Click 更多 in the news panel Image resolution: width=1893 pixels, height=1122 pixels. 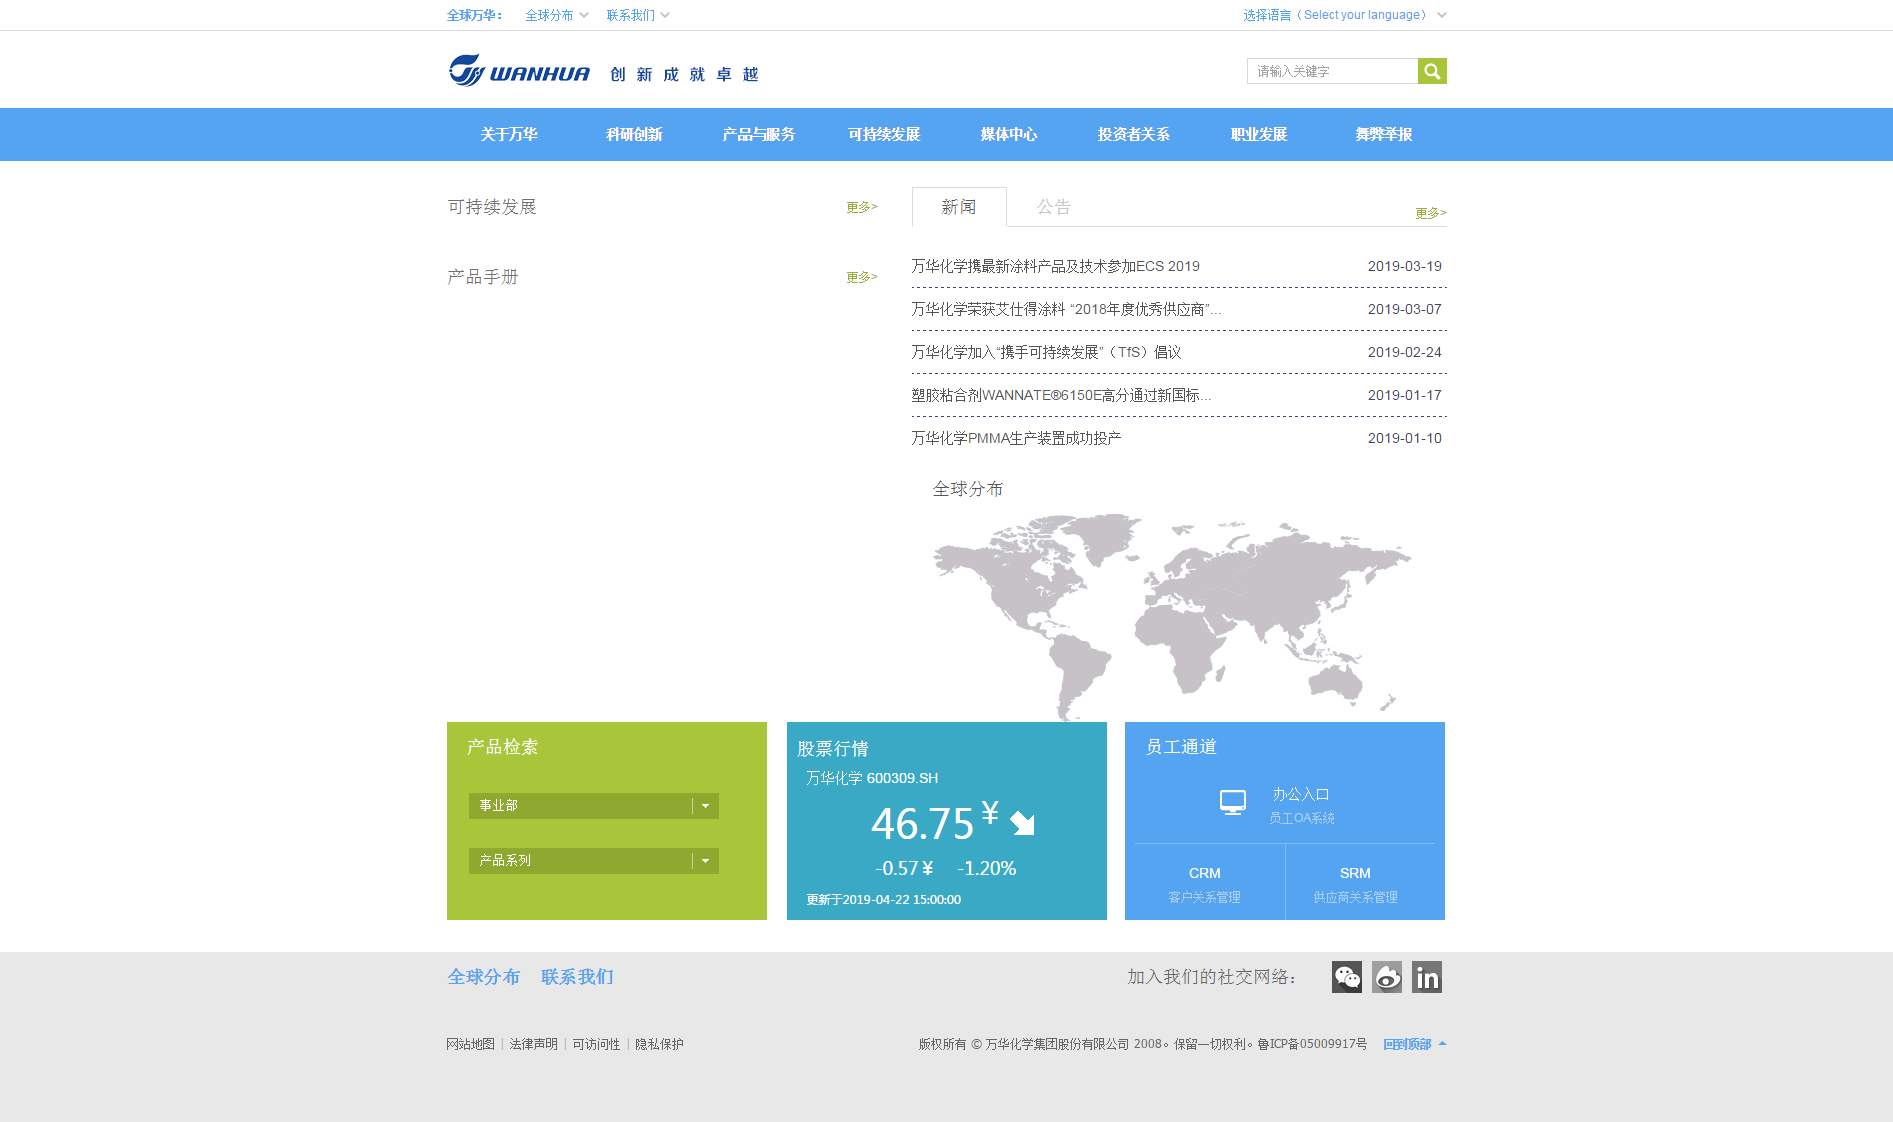point(1431,213)
